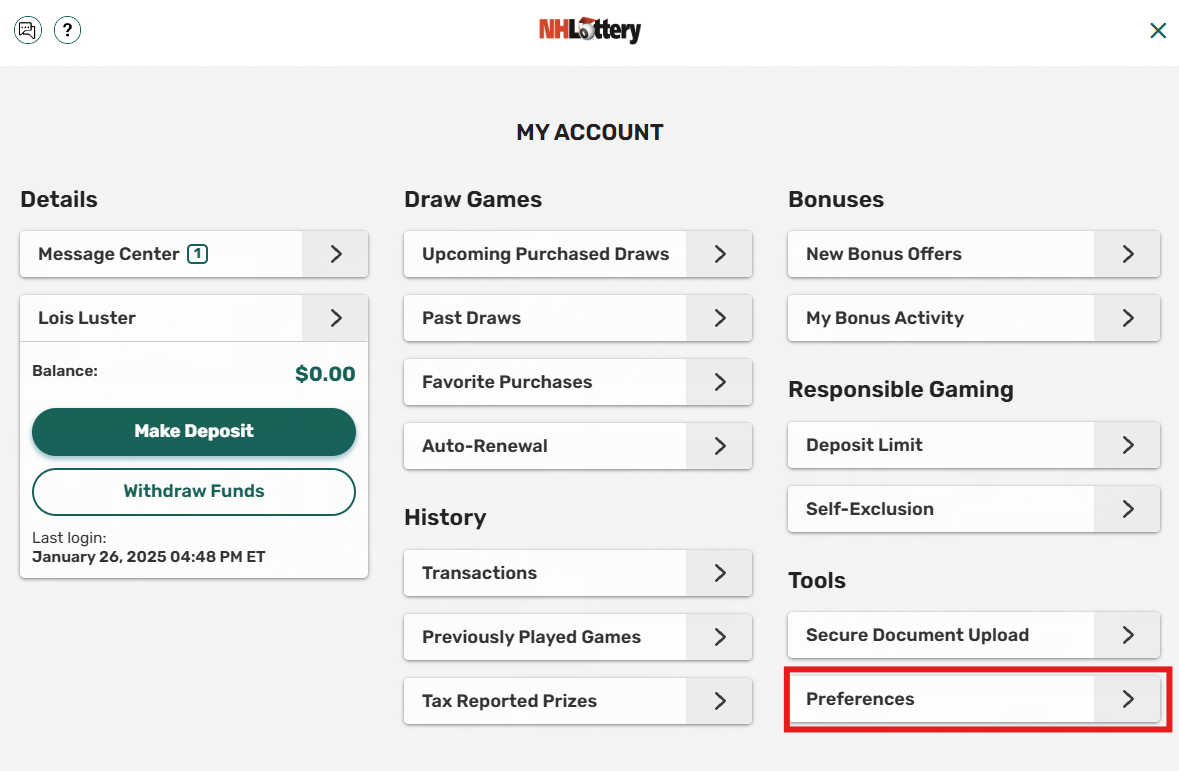Click the New Bonus Offers arrow icon
Image resolution: width=1179 pixels, height=771 pixels.
1127,254
